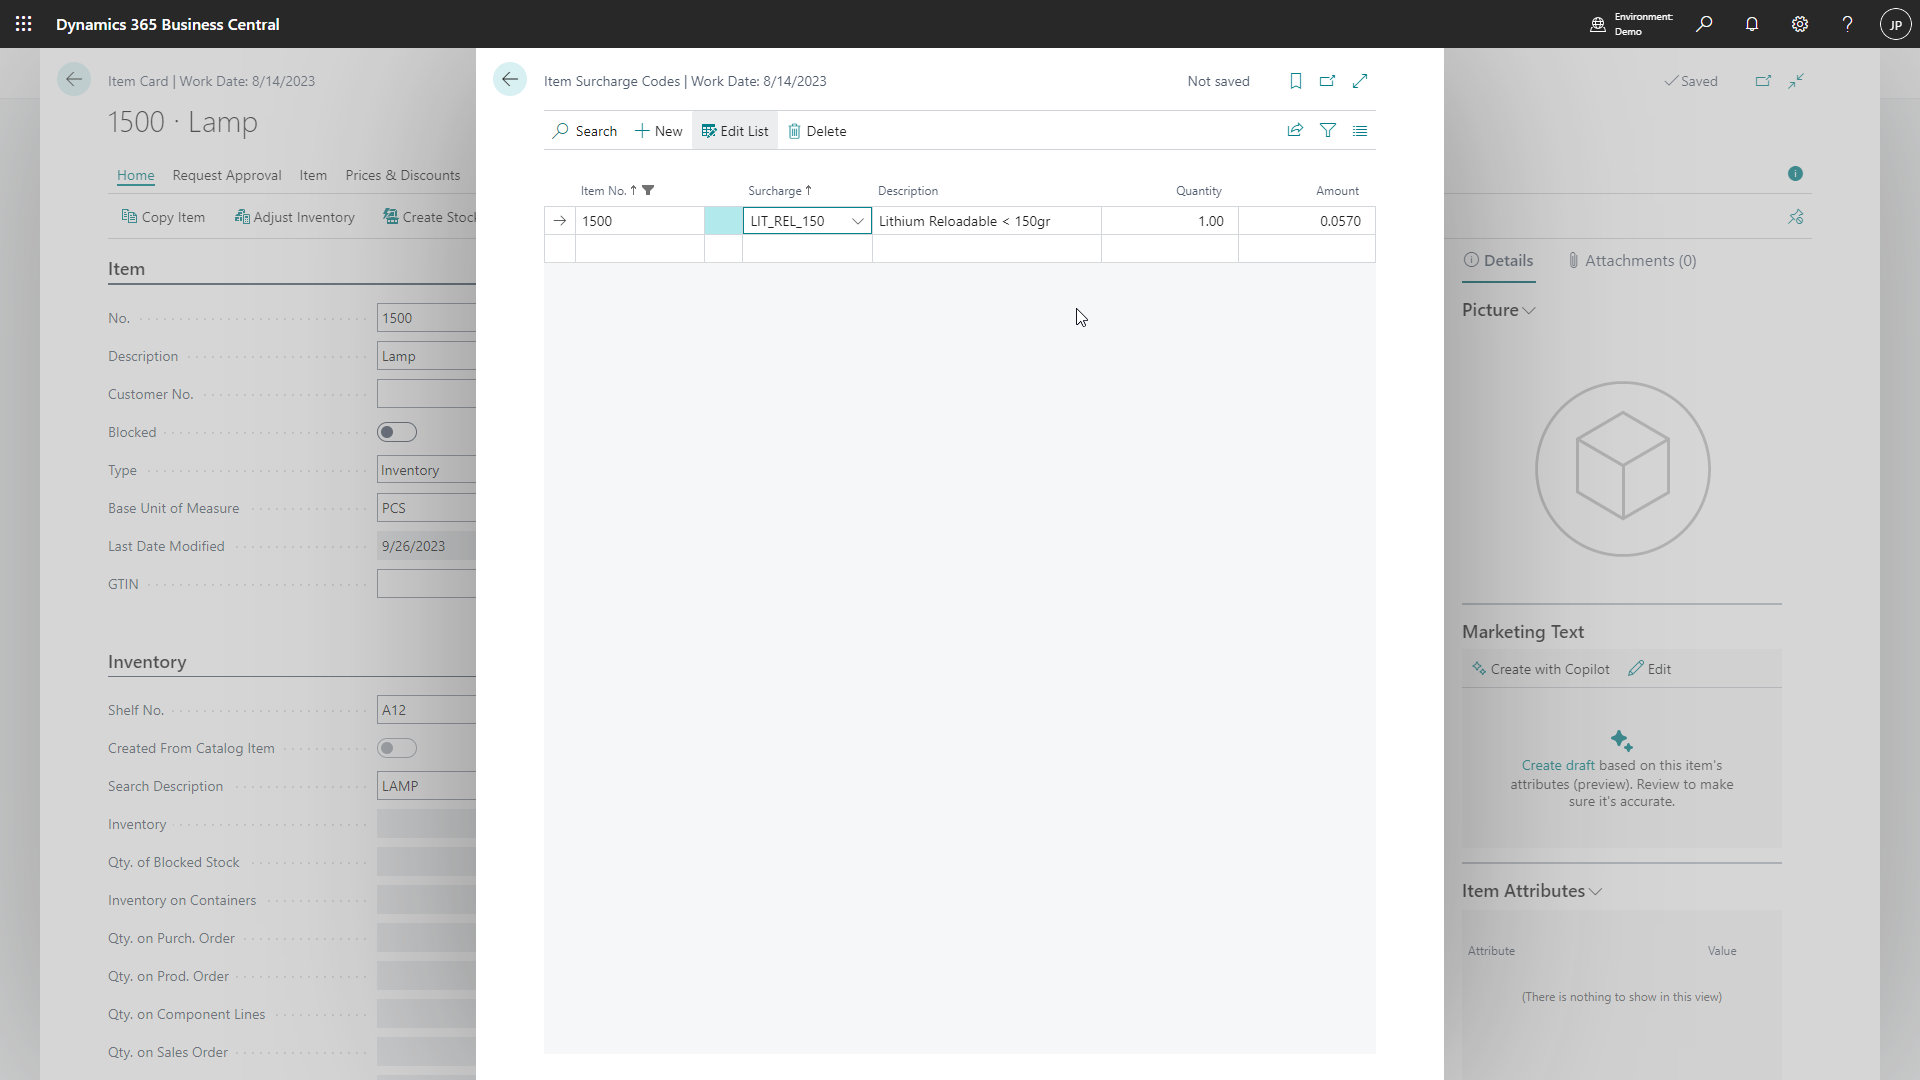This screenshot has height=1080, width=1920.
Task: Toggle Created From Catalog Item switch
Action: [394, 748]
